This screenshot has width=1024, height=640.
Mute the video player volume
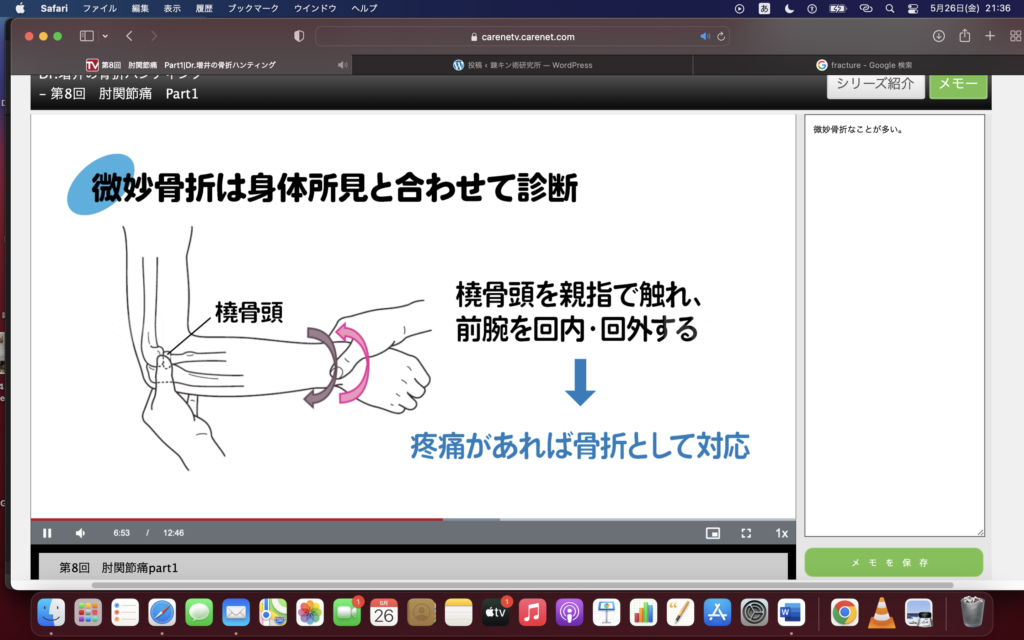(80, 533)
